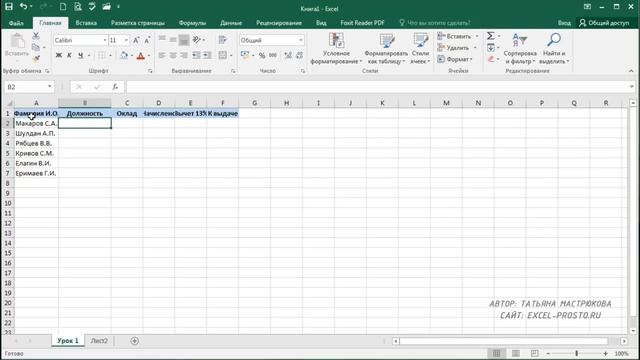Click the formula bar input

[378, 87]
